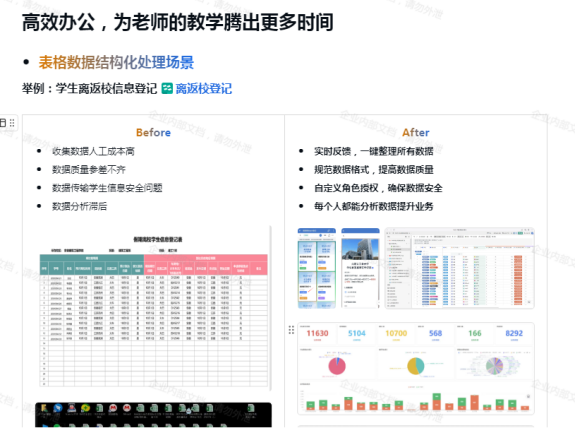Image resolution: width=576 pixels, height=428 pixels.
Task: Click the table block type icon in left handle
Action: [3, 123]
